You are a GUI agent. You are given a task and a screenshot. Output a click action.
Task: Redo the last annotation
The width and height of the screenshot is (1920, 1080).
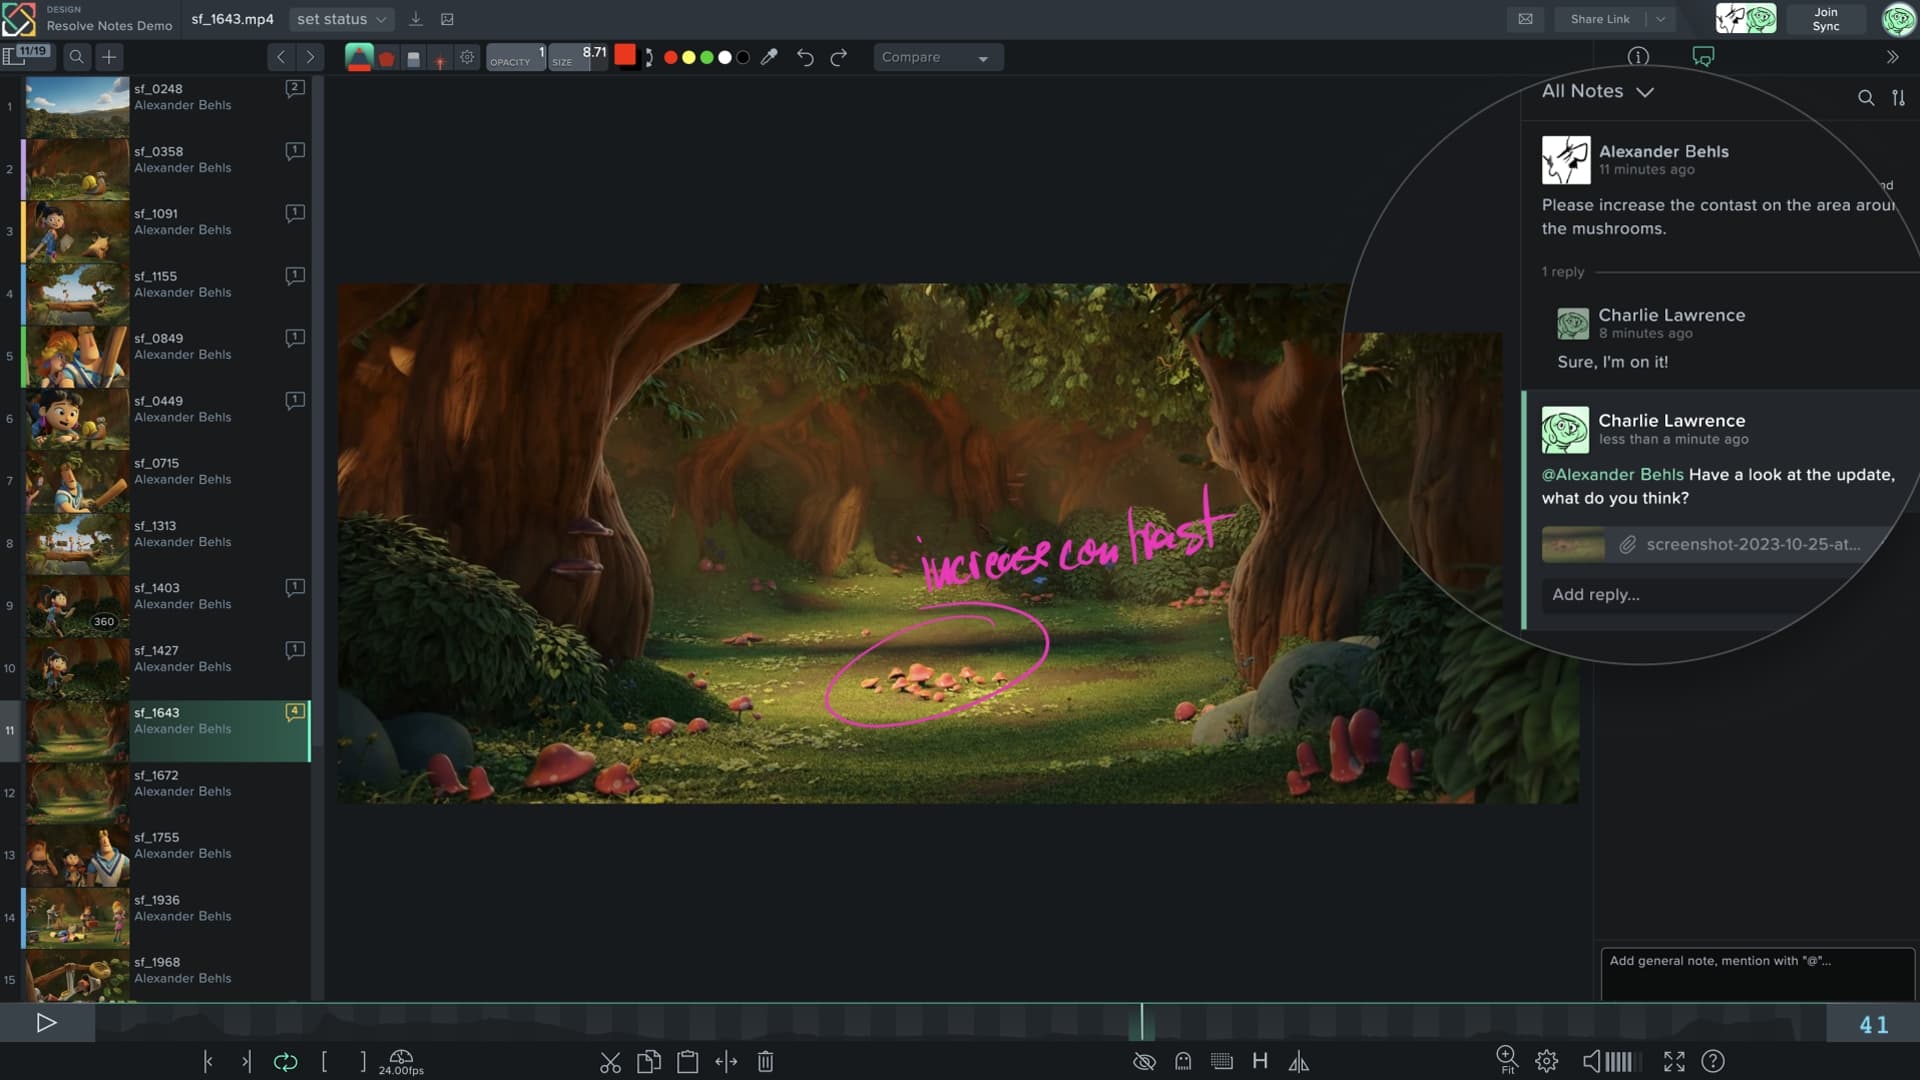coord(838,58)
